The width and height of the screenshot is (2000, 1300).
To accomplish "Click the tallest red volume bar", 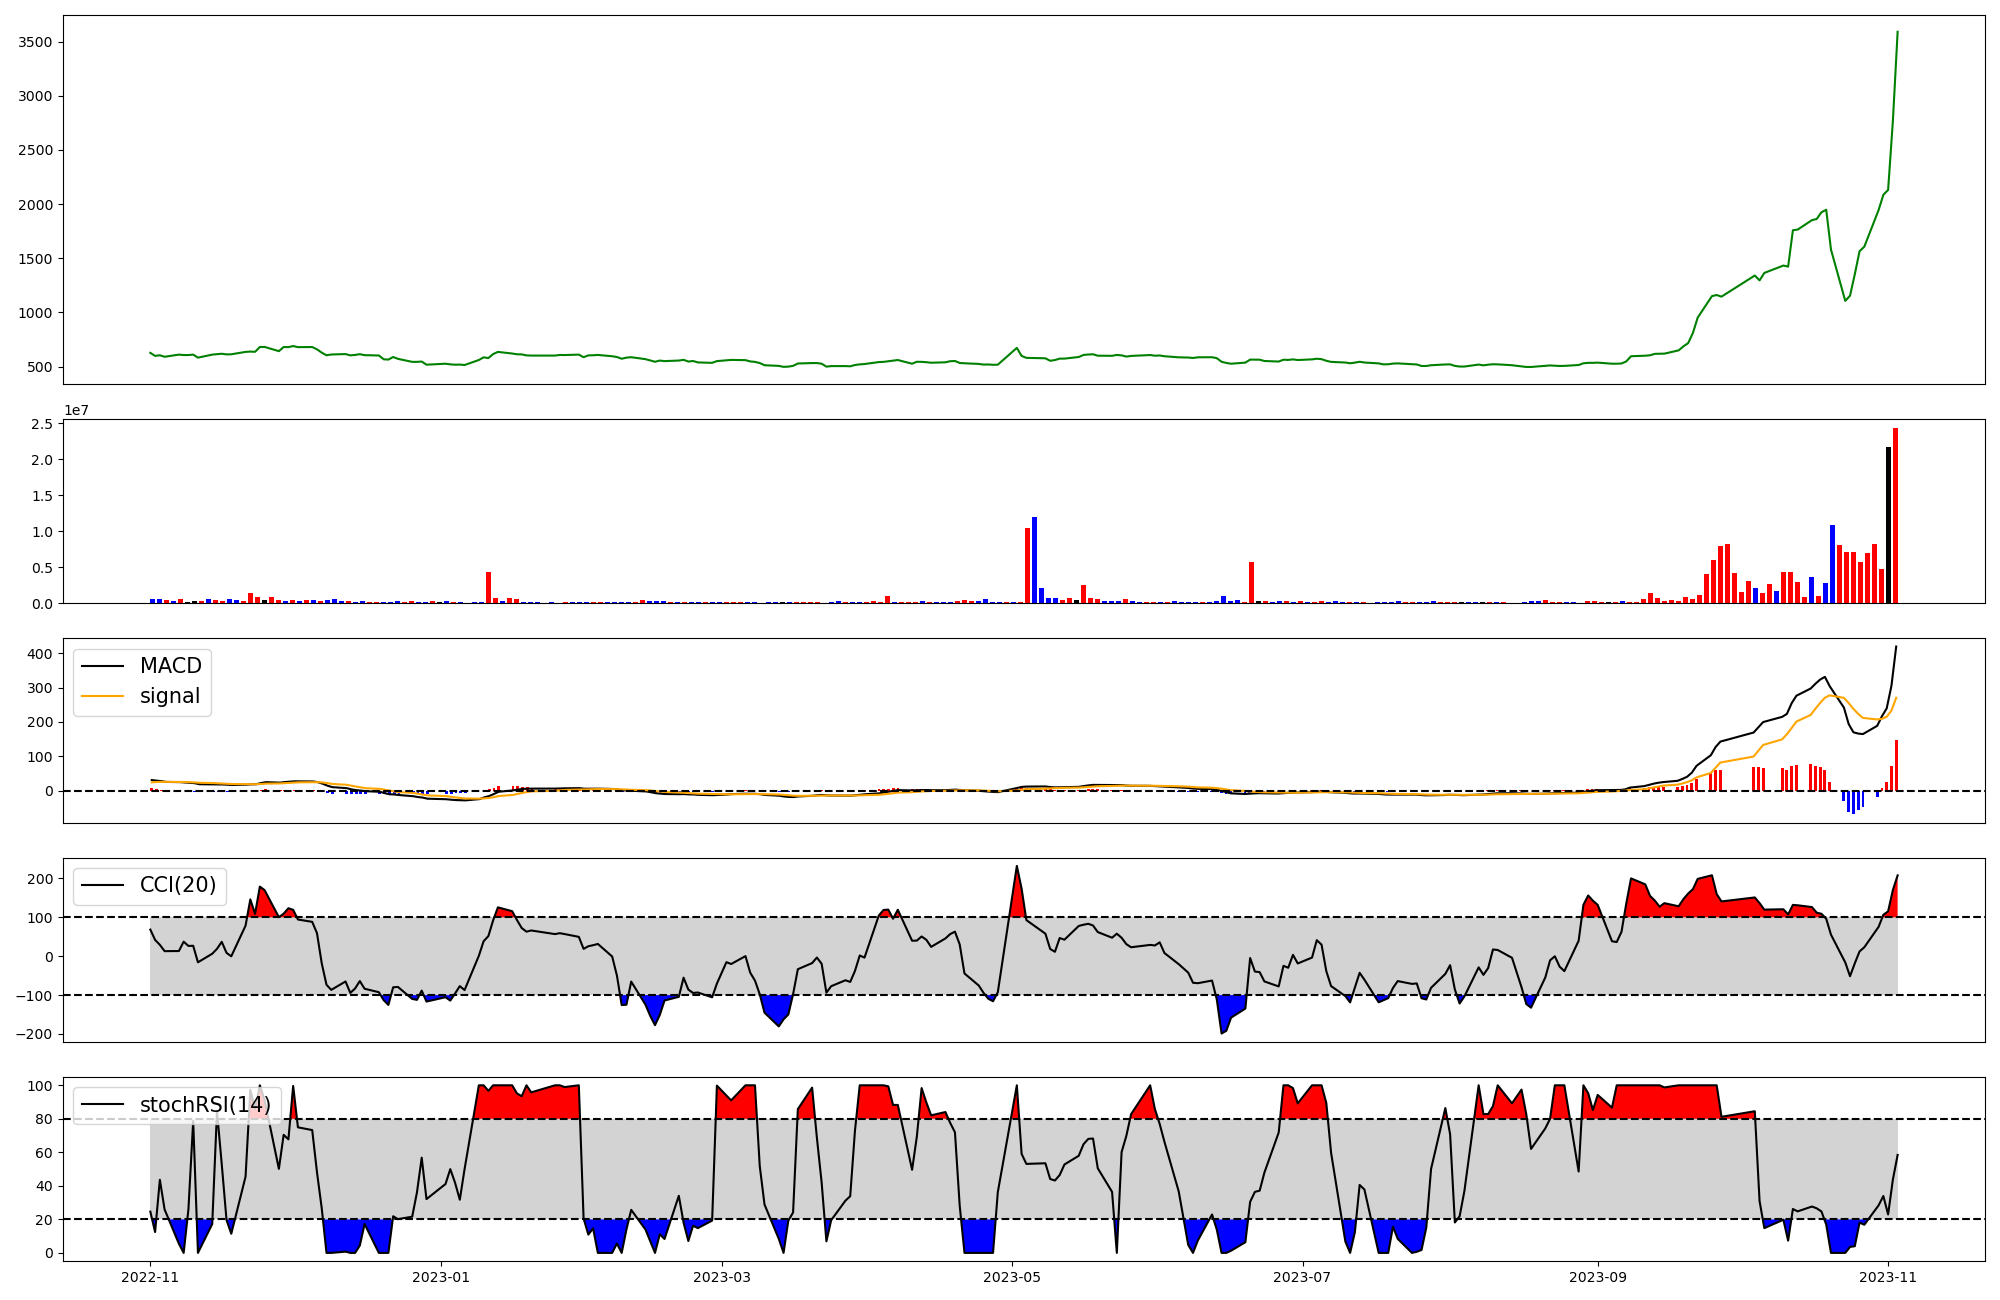I will coord(1895,515).
